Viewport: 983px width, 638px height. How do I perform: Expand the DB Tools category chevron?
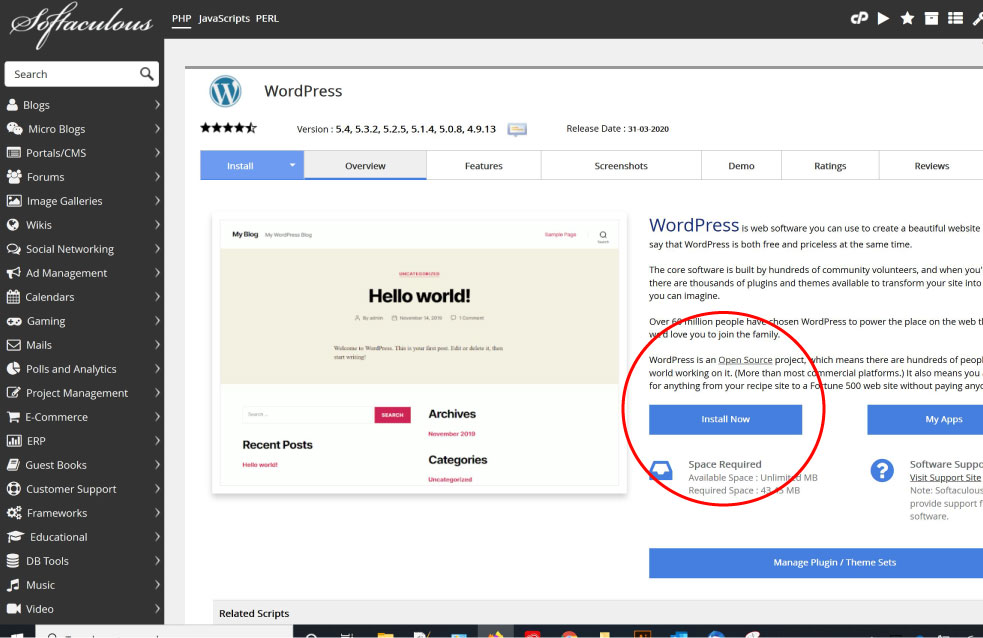tap(157, 560)
